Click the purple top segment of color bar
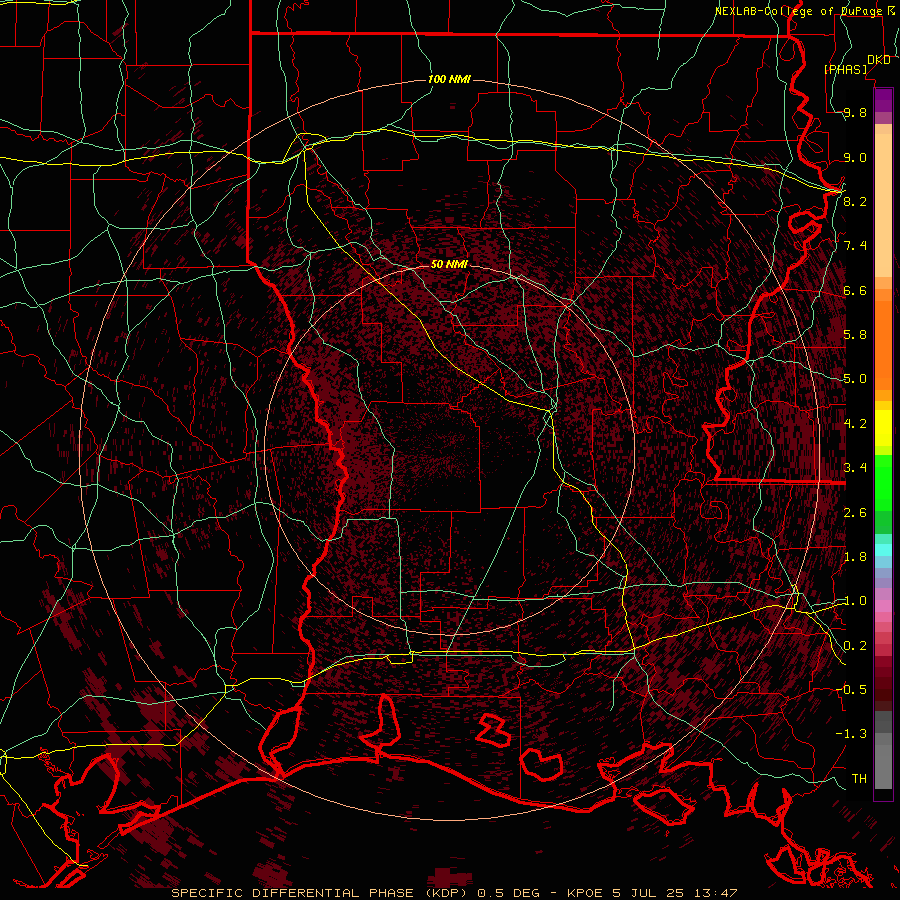900x900 pixels. pos(883,100)
